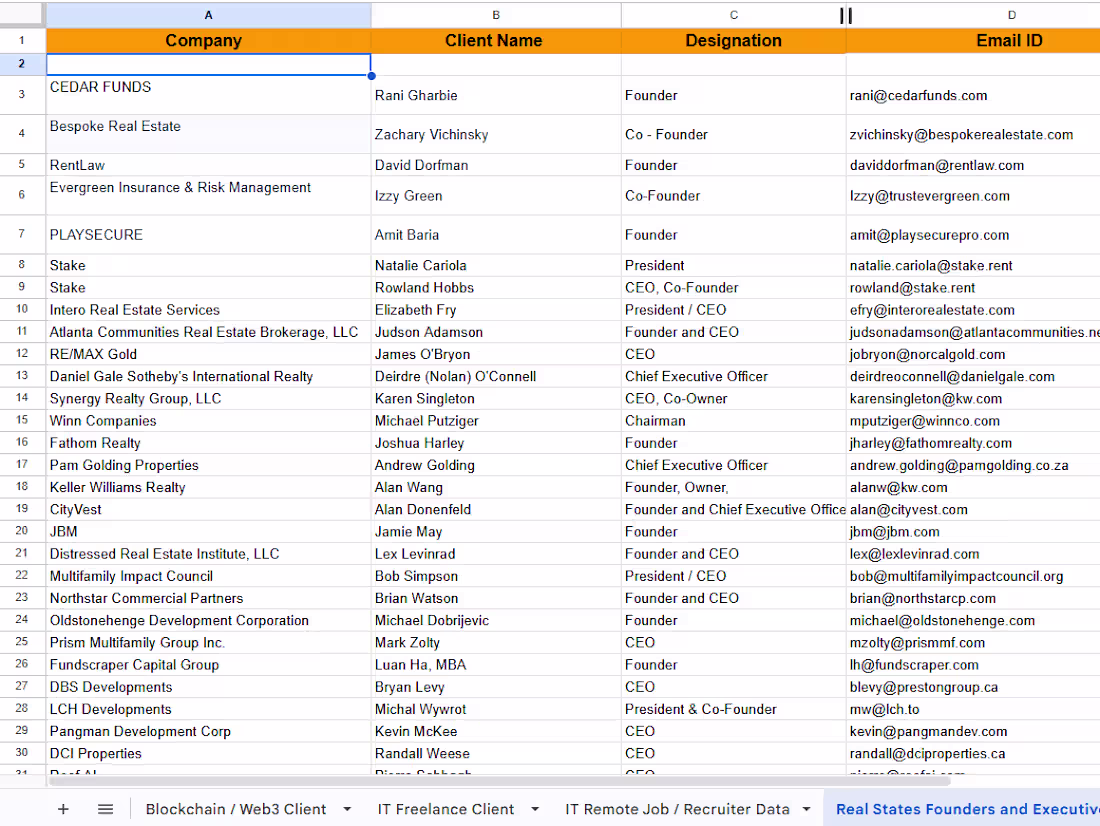Select Daniel Gale Sotheby's International Realty cell
1100x826 pixels.
[208, 376]
